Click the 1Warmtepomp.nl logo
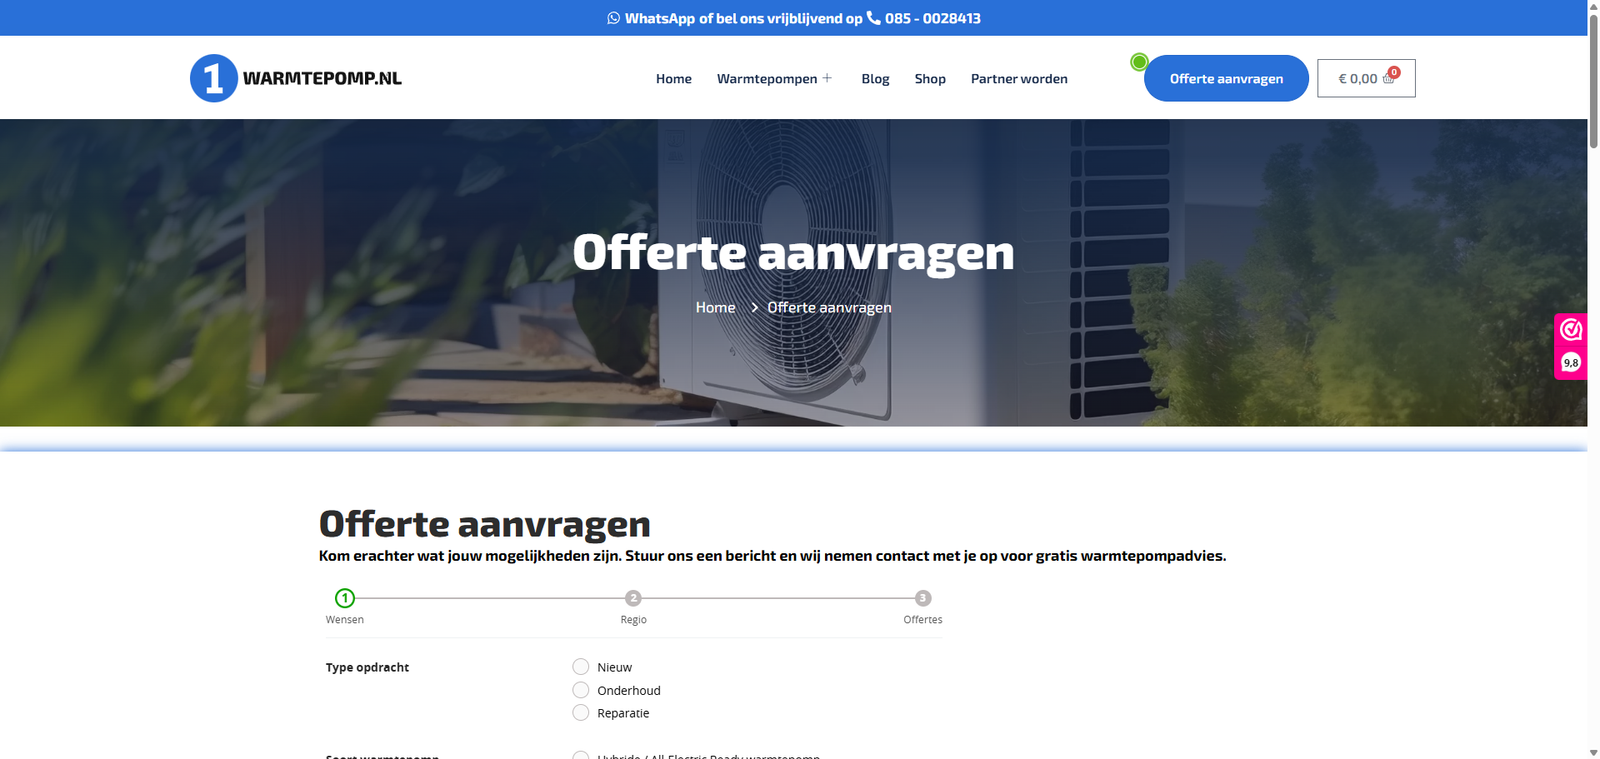 (x=296, y=78)
